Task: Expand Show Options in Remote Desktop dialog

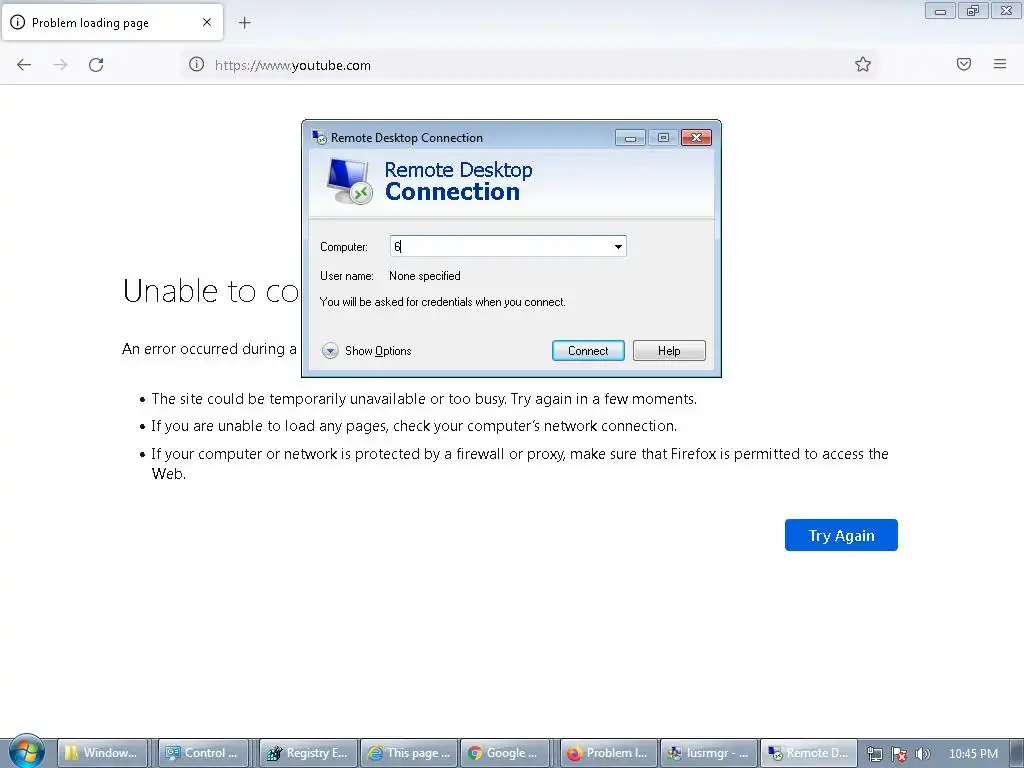Action: pos(366,351)
